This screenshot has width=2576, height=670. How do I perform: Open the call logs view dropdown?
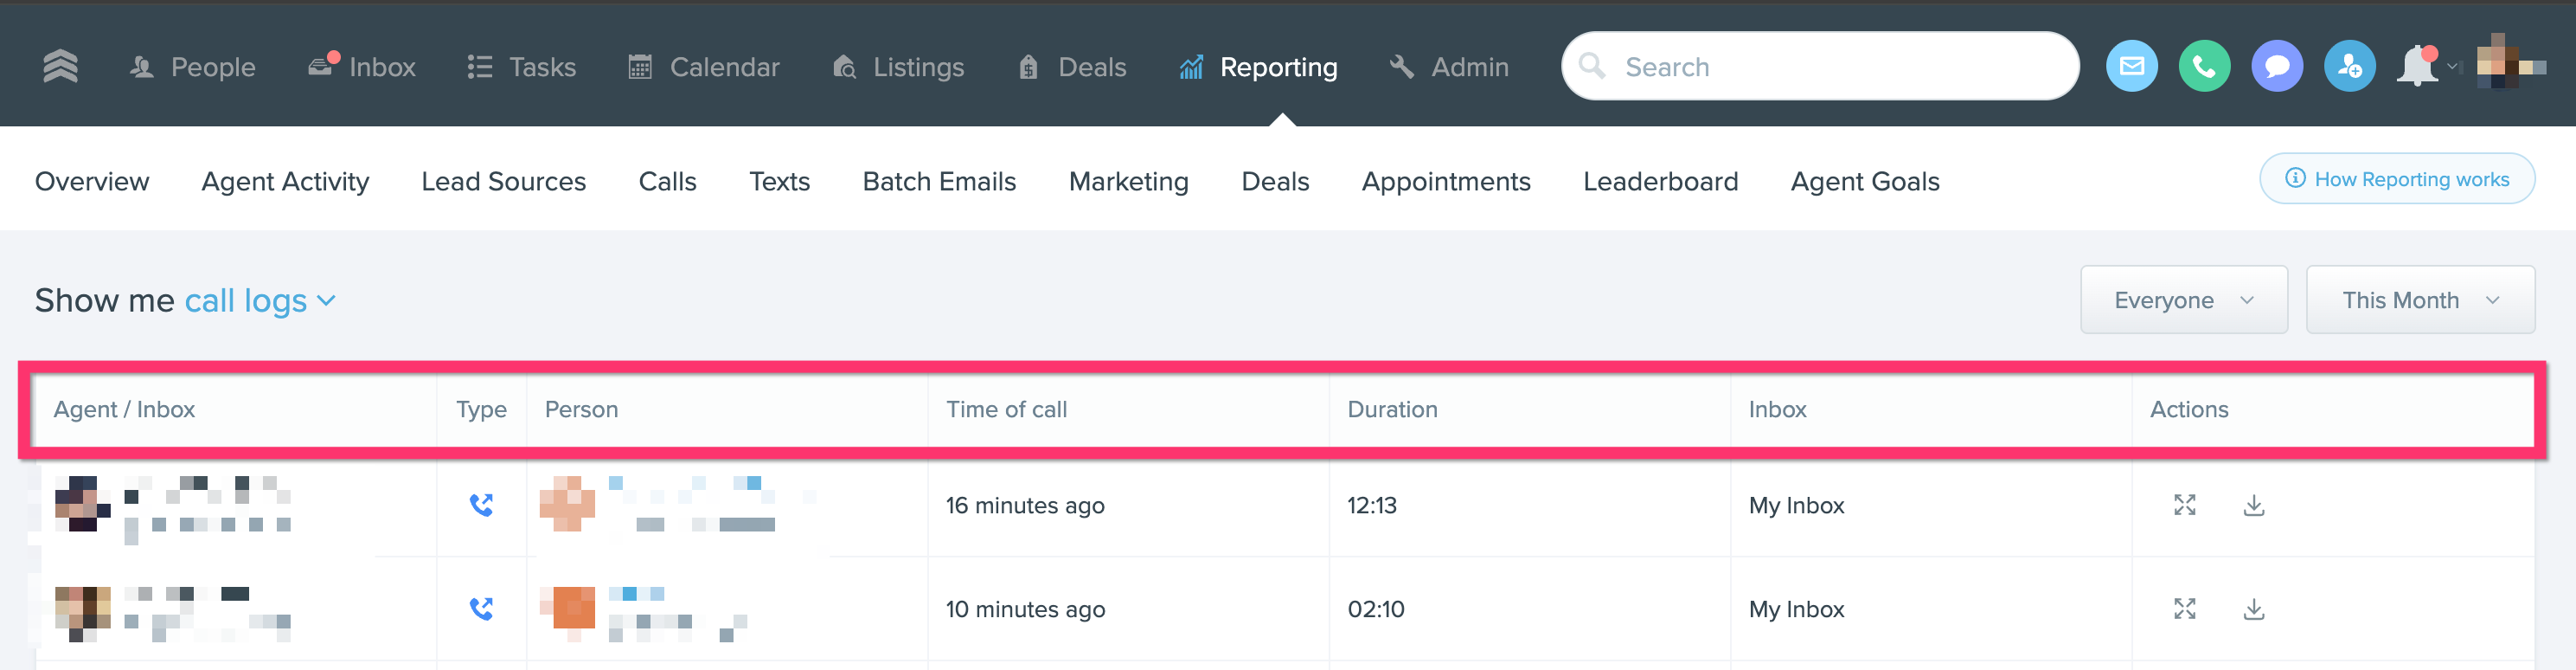click(x=259, y=300)
